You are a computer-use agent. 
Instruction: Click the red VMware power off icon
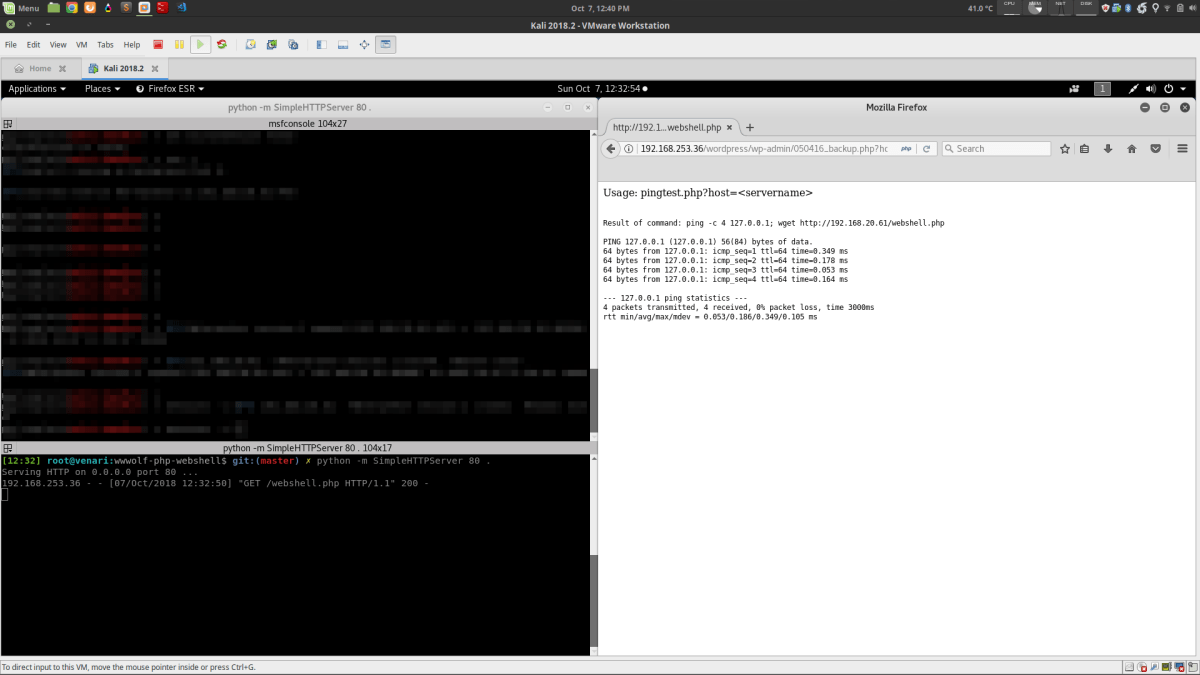pos(159,45)
